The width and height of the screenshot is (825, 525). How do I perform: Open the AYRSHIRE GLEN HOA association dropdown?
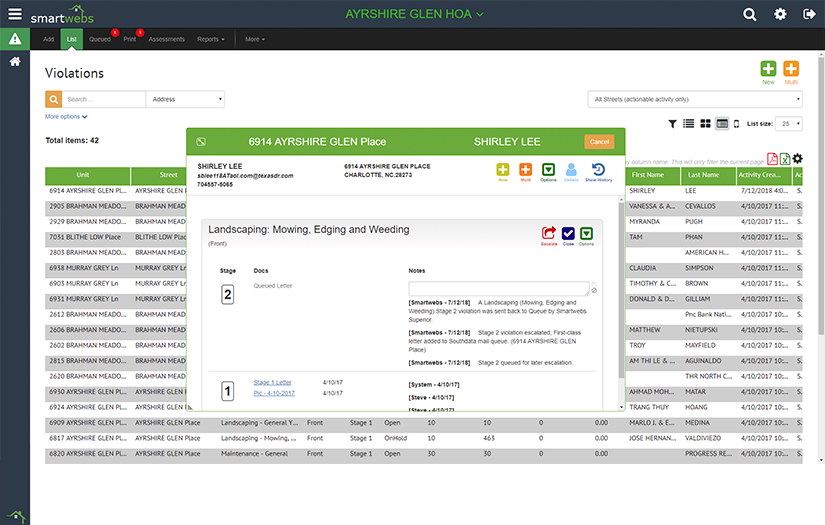click(414, 14)
